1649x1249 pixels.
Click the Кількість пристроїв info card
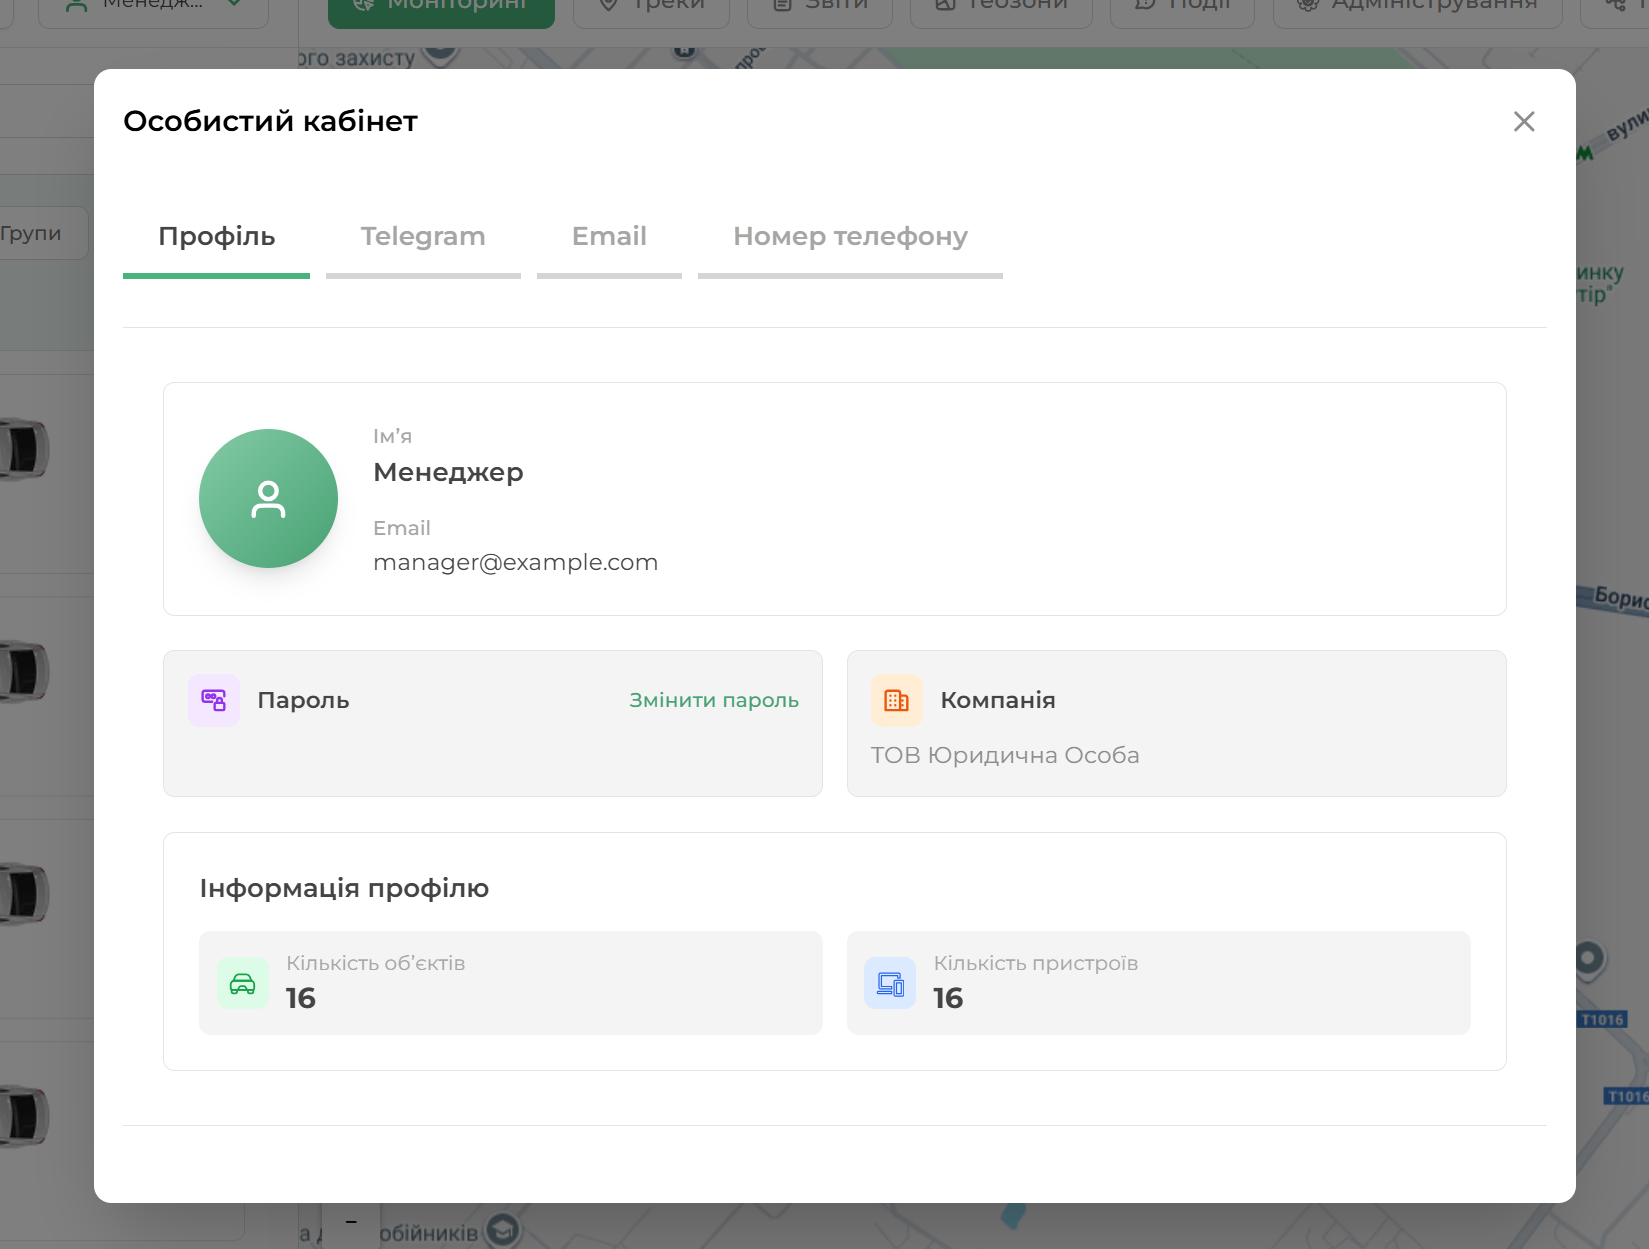point(1158,983)
